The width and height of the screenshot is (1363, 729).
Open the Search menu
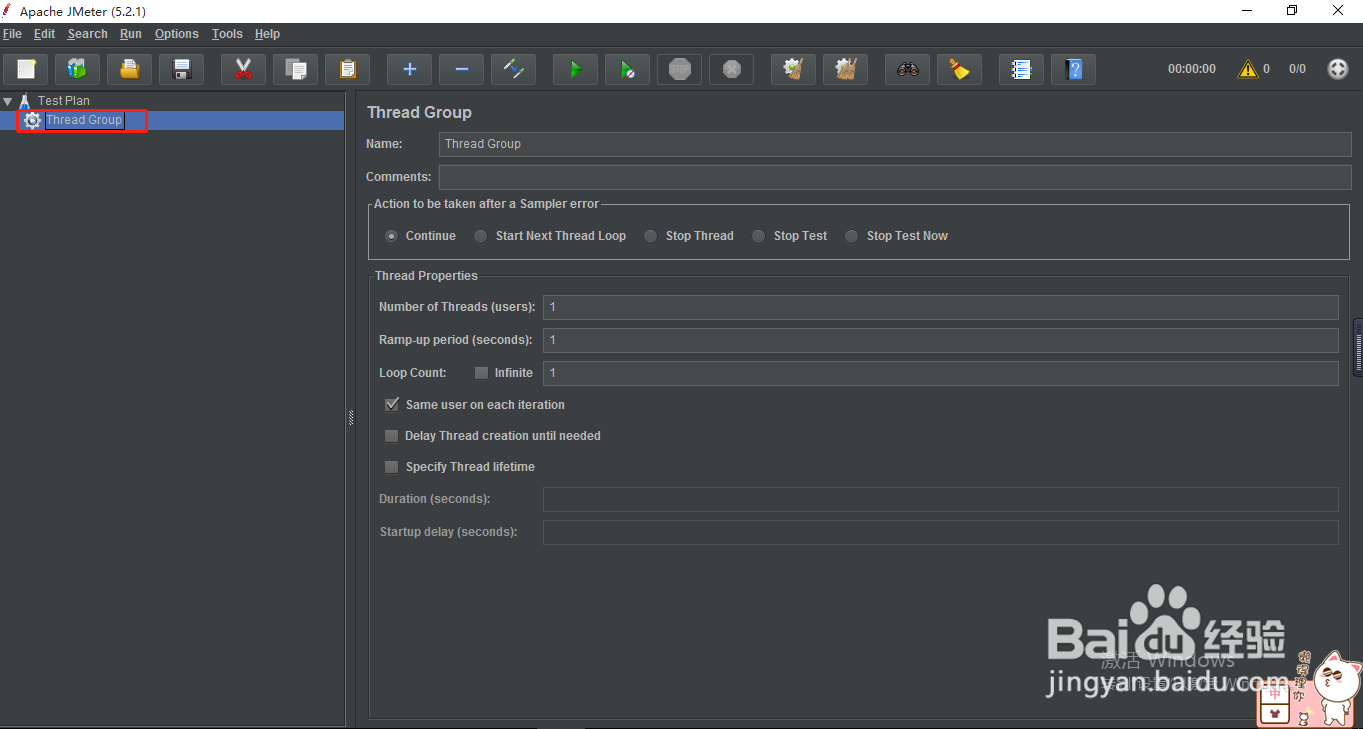[87, 34]
